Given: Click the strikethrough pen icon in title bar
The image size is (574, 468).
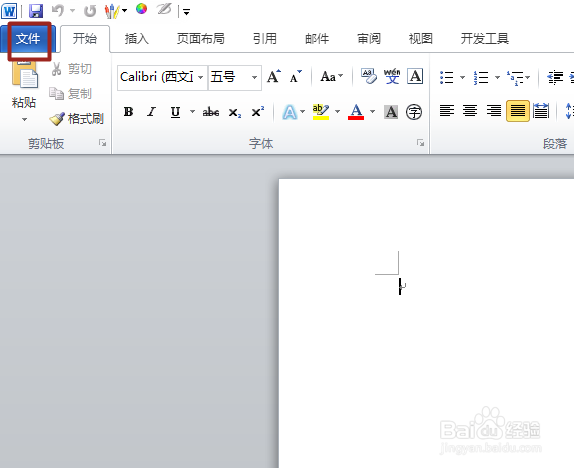Looking at the screenshot, I should point(164,9).
